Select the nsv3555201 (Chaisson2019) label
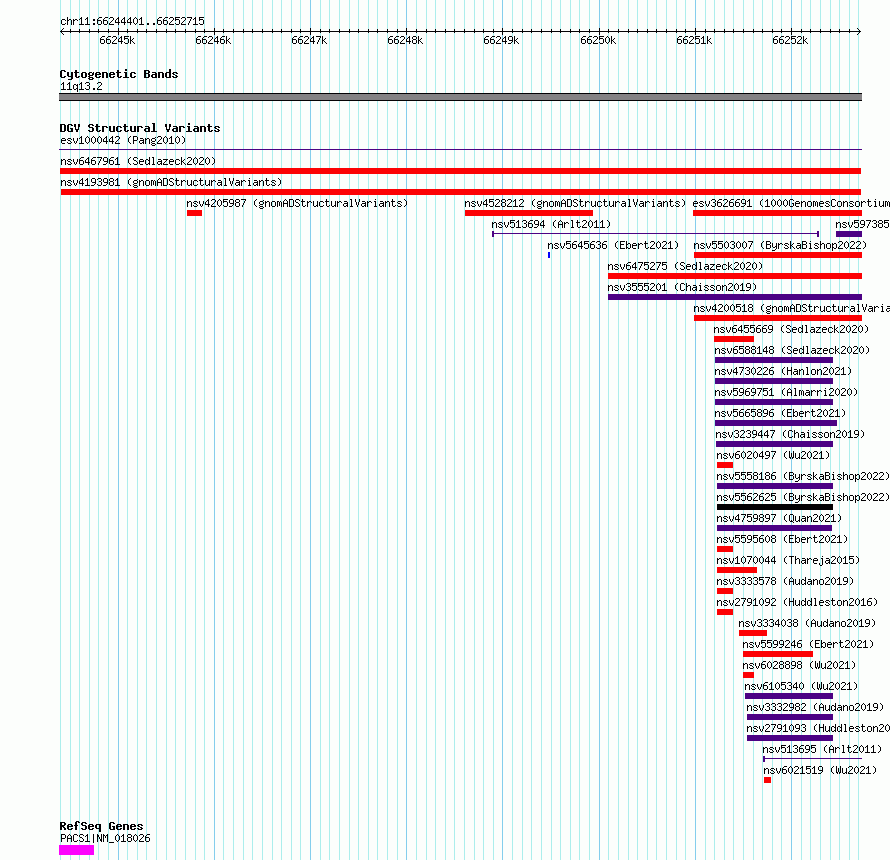This screenshot has height=860, width=890. point(682,287)
